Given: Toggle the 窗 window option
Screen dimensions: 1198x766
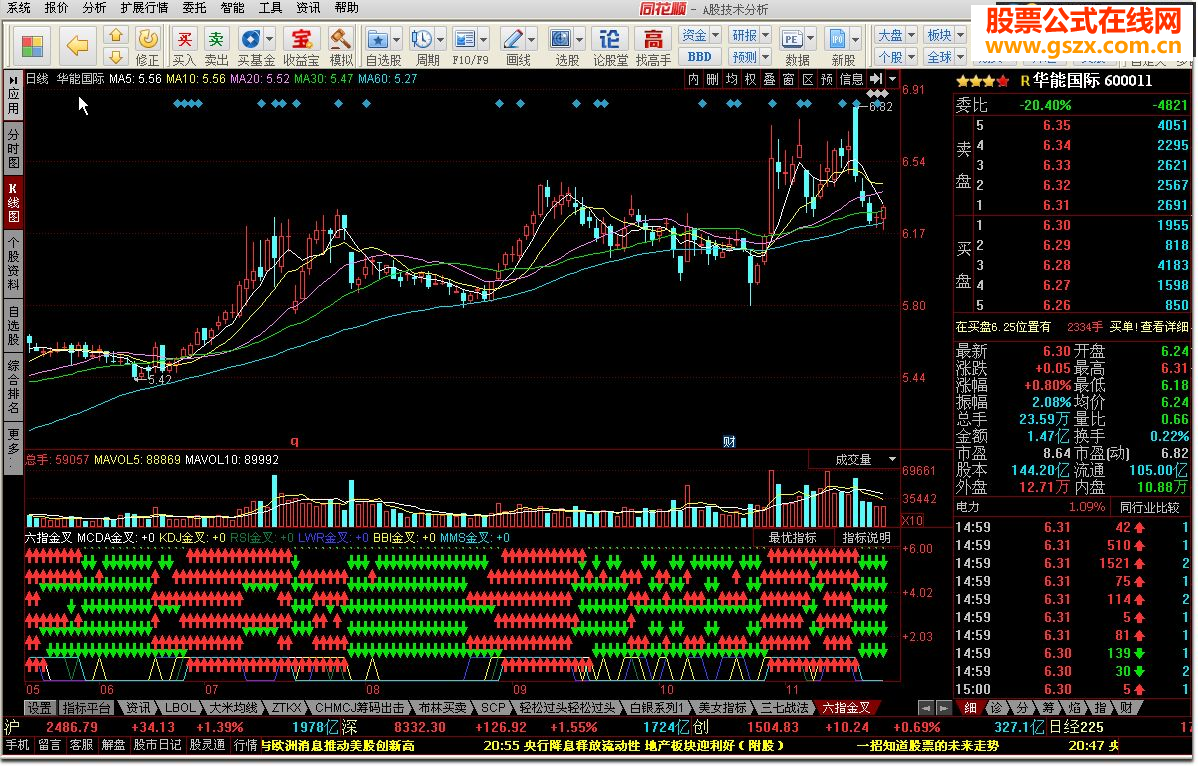Looking at the screenshot, I should click(x=788, y=79).
